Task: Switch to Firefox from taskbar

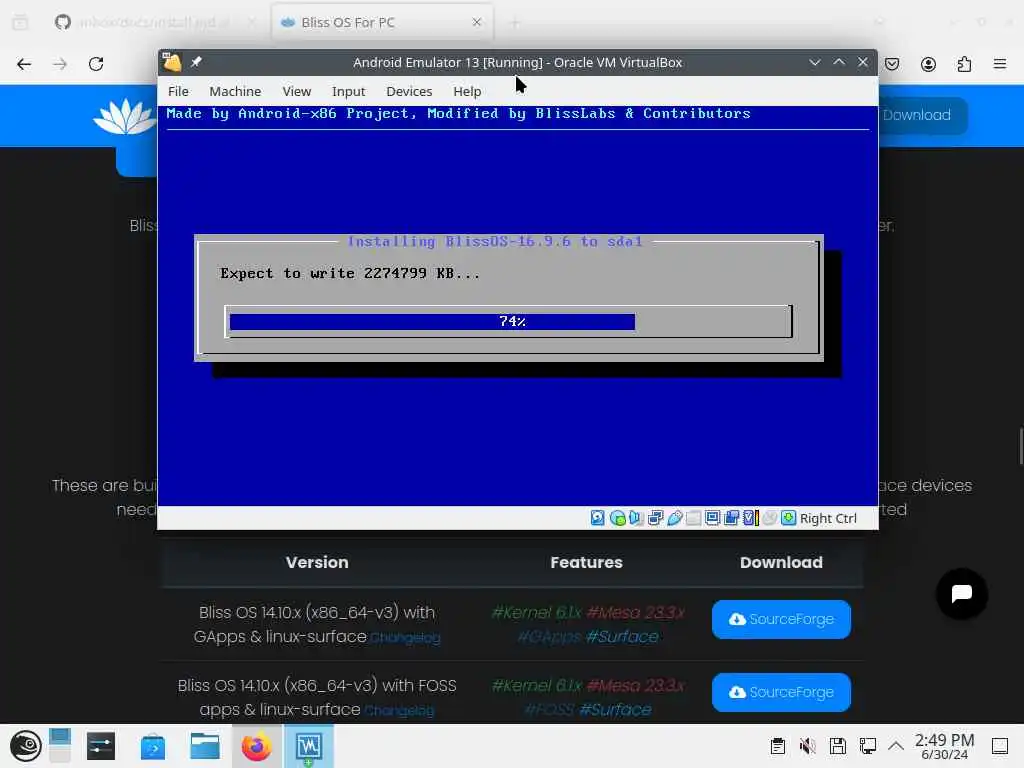Action: 257,746
